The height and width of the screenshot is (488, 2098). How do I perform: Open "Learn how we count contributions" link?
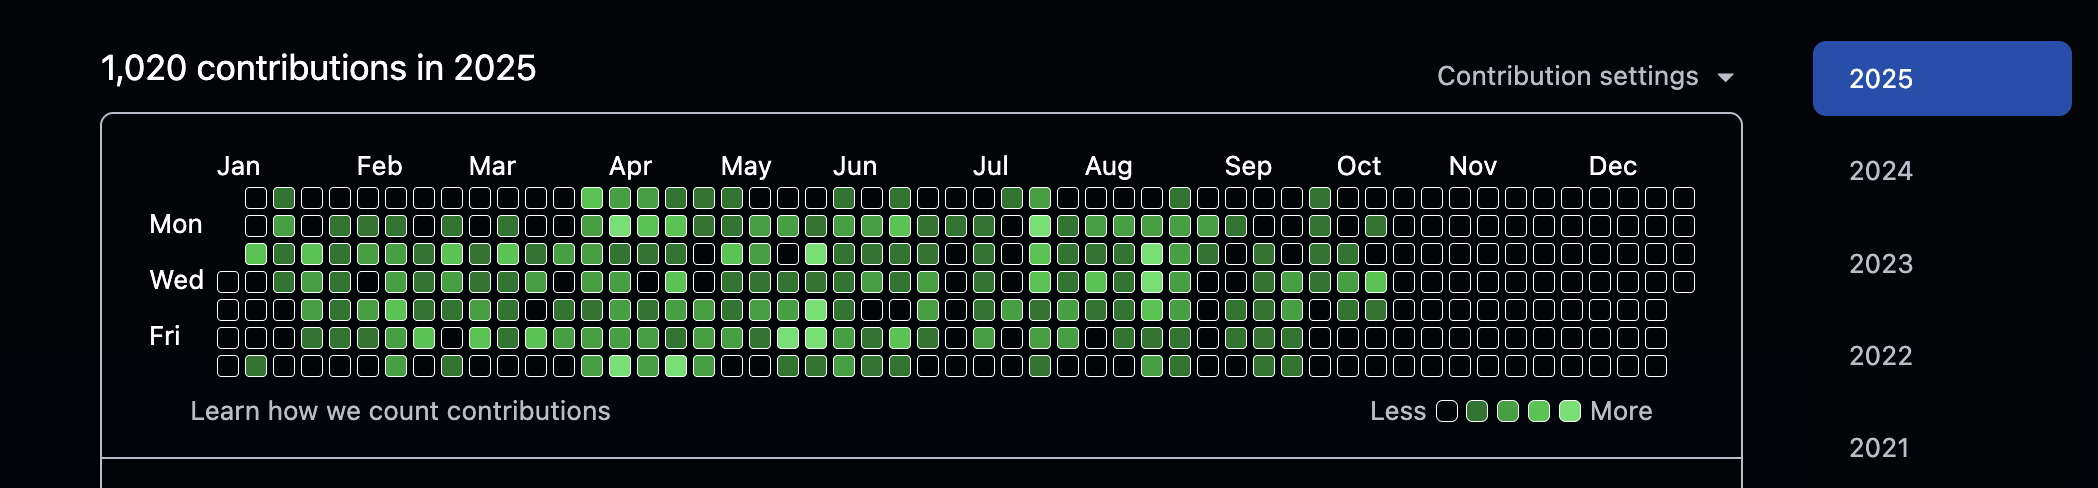tap(400, 411)
